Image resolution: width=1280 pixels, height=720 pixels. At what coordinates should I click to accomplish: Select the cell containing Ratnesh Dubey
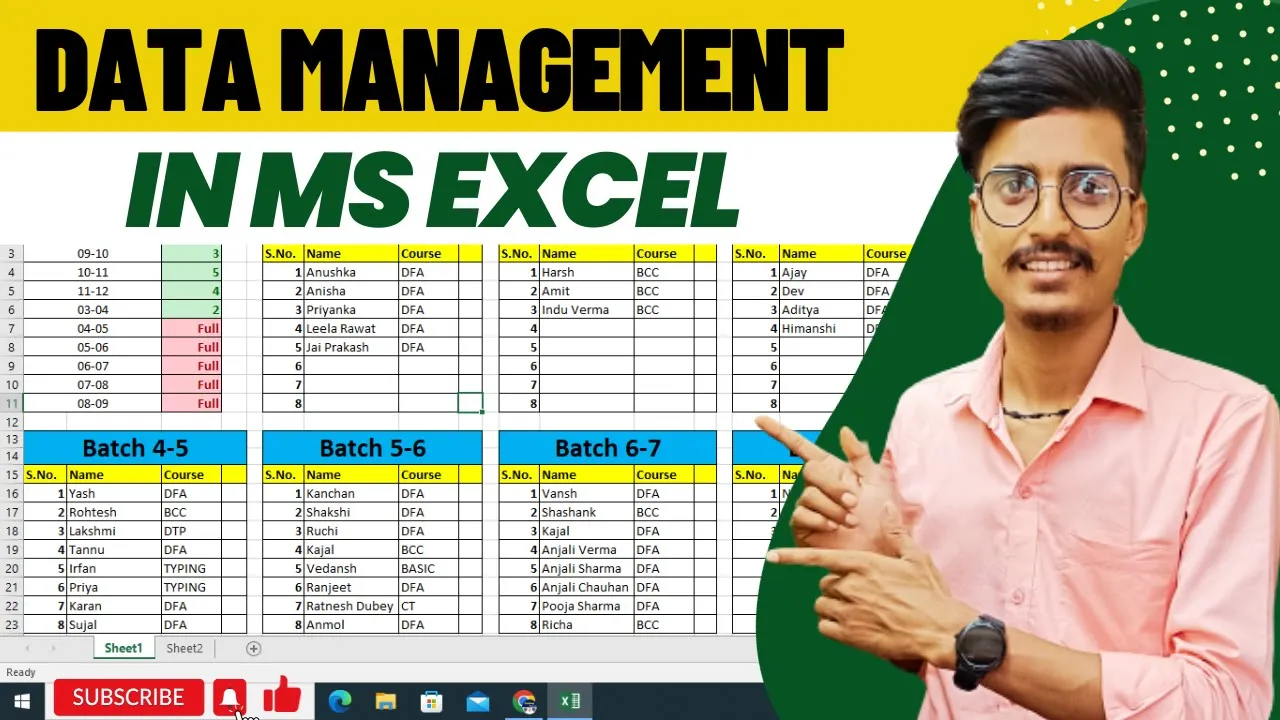(x=351, y=606)
